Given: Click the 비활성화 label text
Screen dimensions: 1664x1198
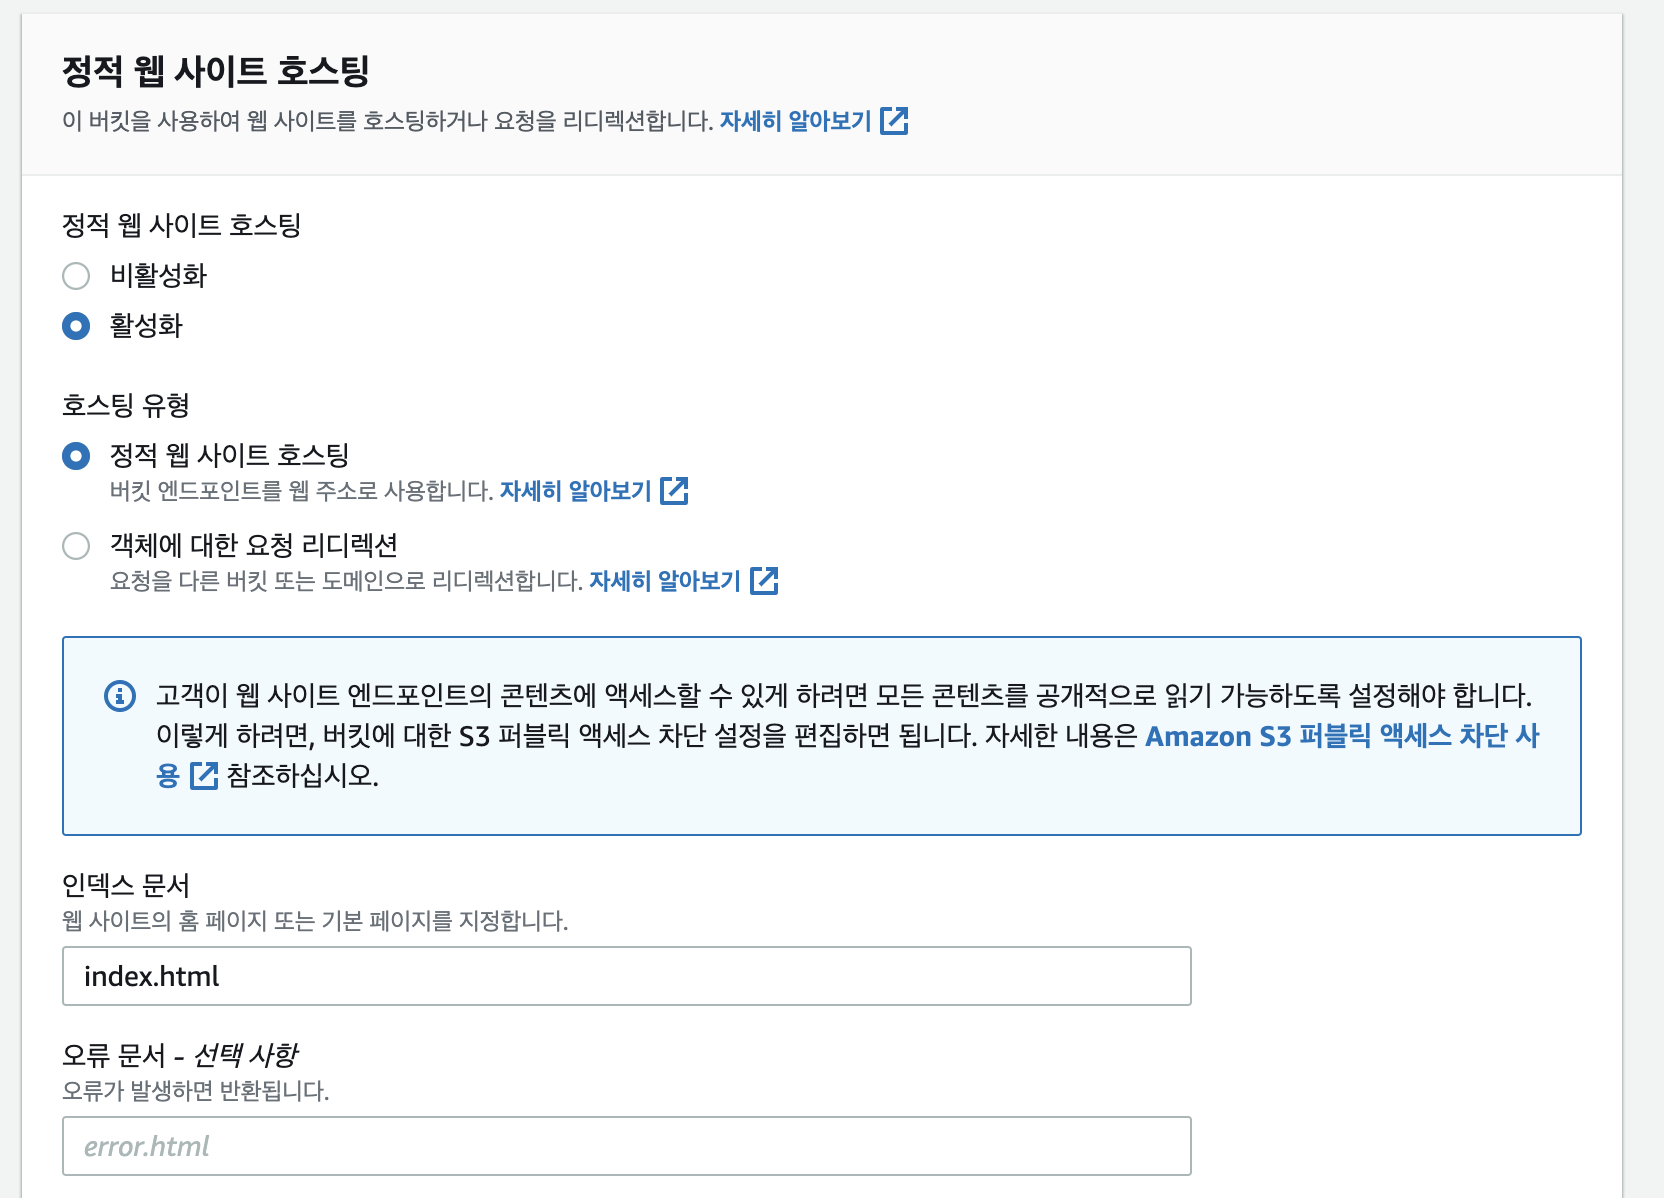Looking at the screenshot, I should 158,275.
